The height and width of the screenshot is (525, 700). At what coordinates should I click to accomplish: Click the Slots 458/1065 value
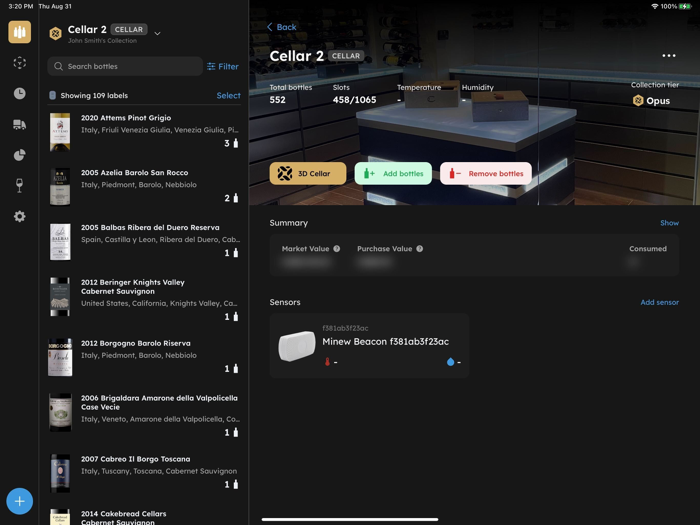[x=354, y=100]
